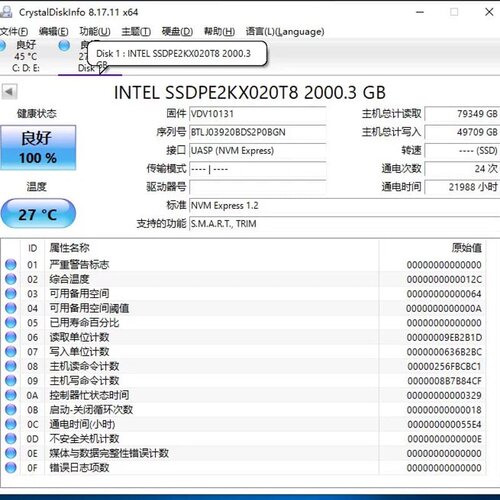Viewport: 500px width, 500px height.
Task: Click status orb for attribute 0E 媒体与数据完整性错误计数
Action: click(11, 453)
